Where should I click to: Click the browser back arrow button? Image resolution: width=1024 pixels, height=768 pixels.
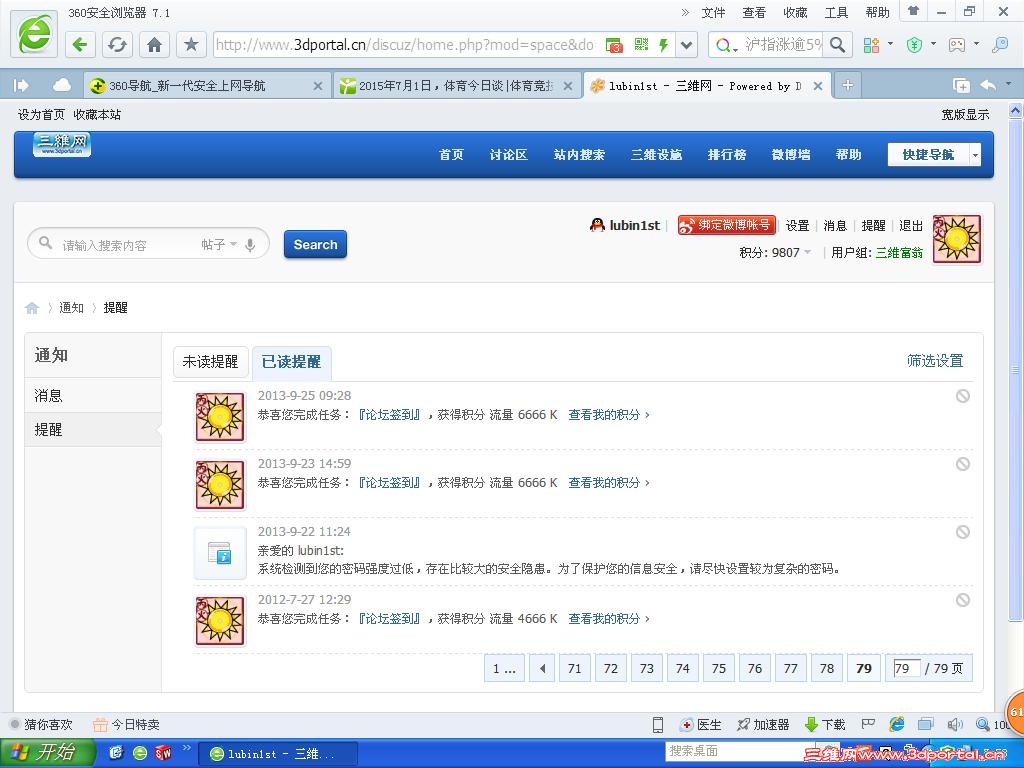(x=80, y=44)
